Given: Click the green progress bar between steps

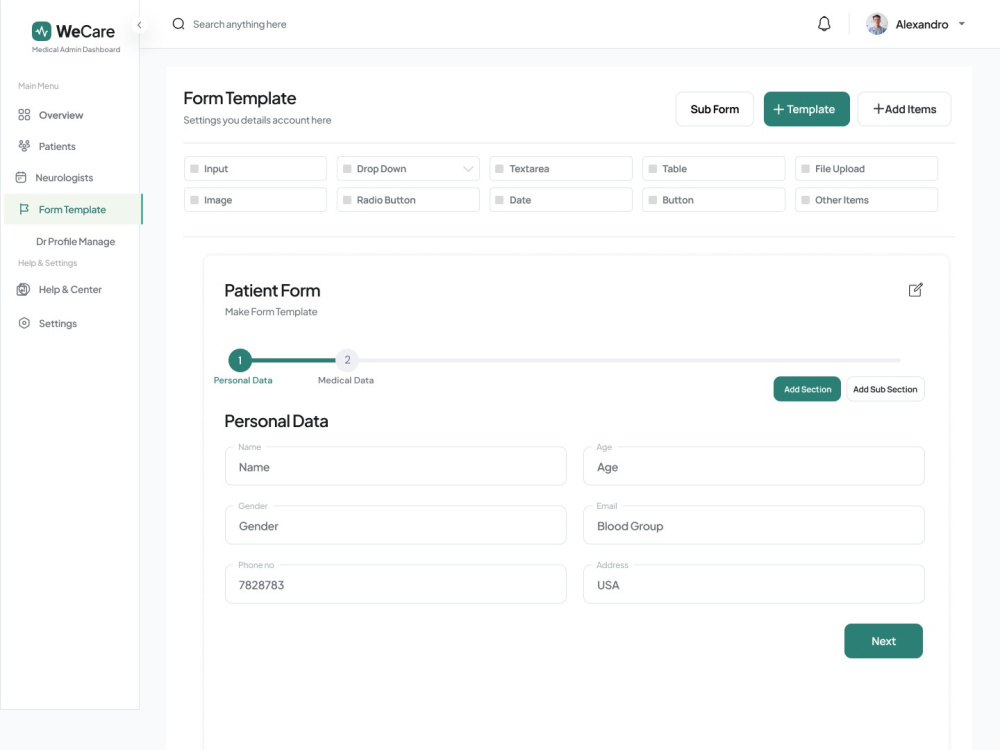Looking at the screenshot, I should pyautogui.click(x=294, y=360).
